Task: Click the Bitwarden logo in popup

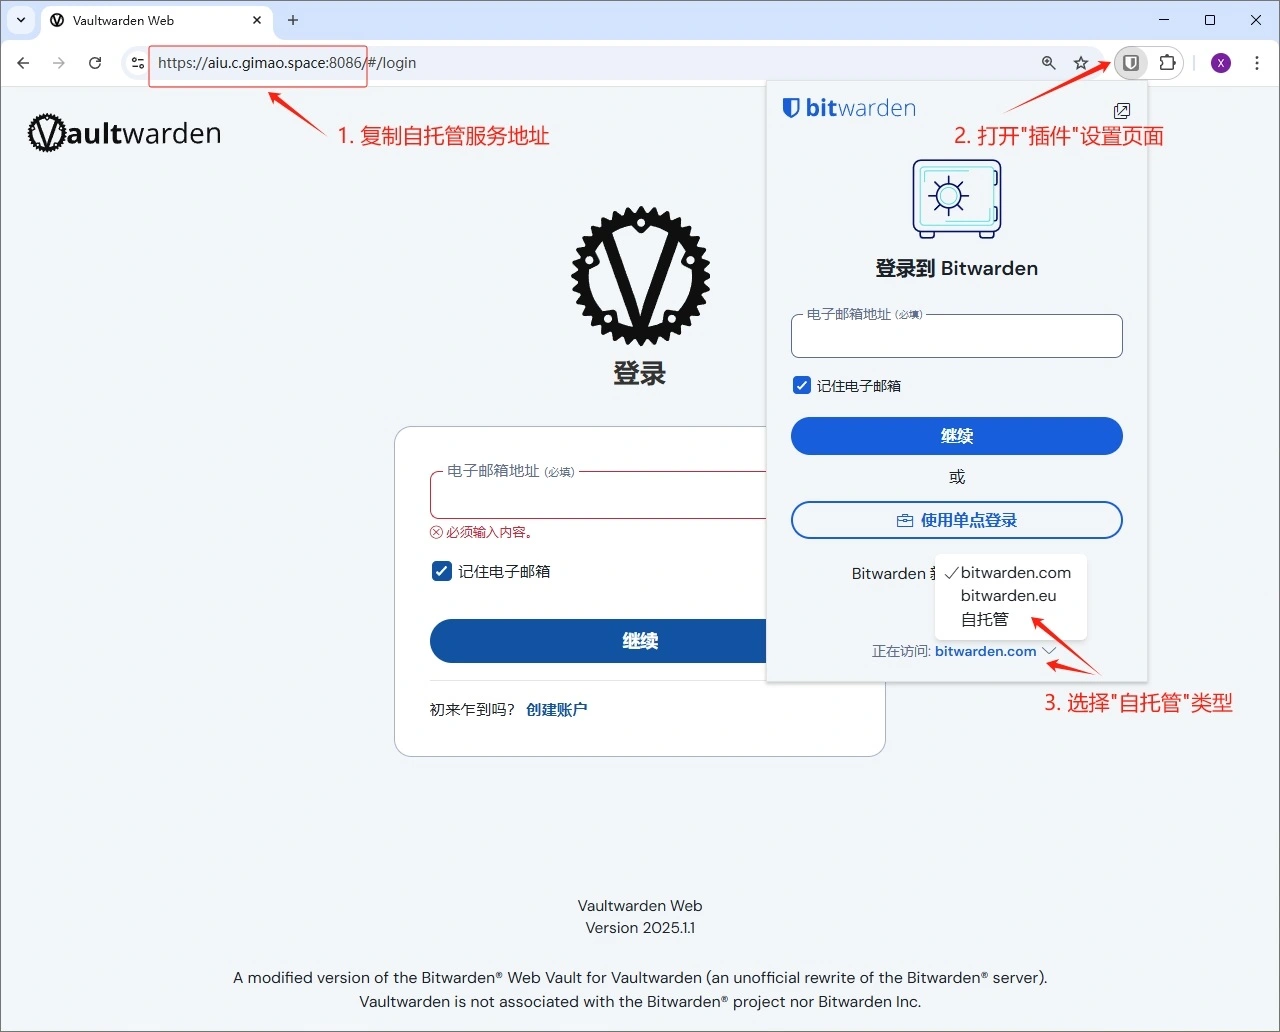Action: tap(849, 108)
